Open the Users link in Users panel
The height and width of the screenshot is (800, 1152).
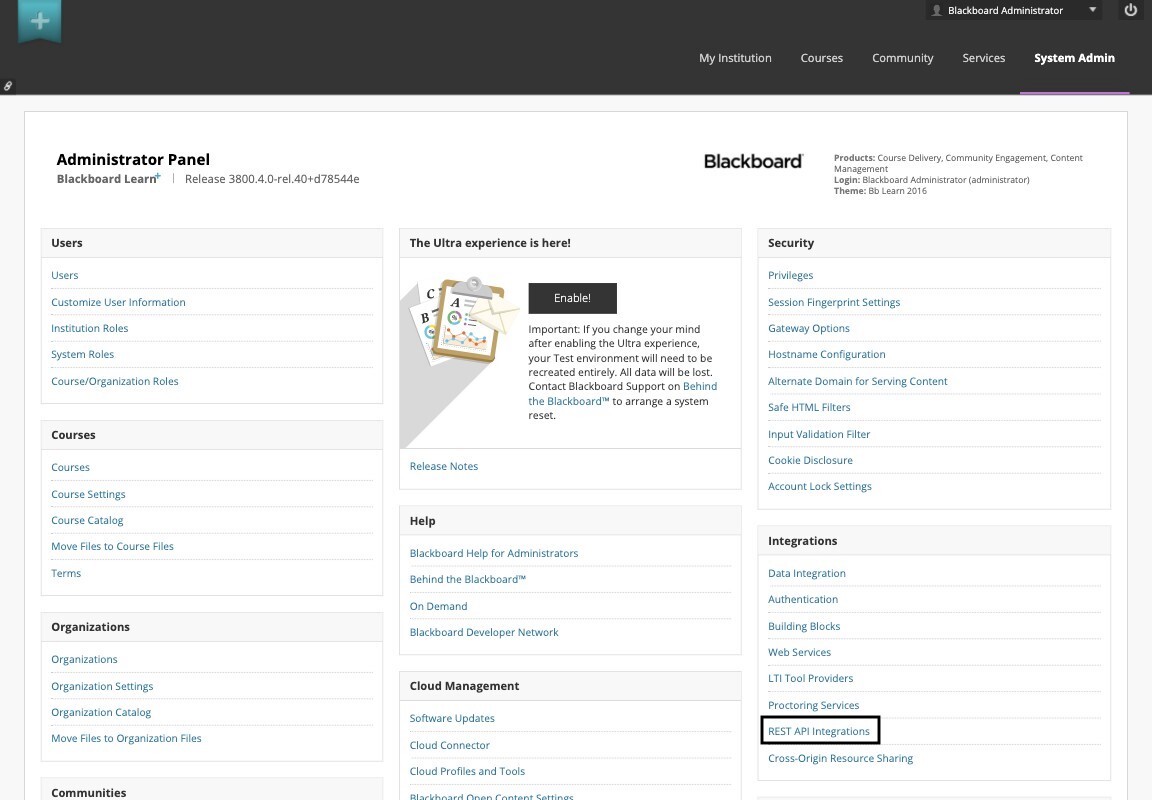pyautogui.click(x=65, y=275)
